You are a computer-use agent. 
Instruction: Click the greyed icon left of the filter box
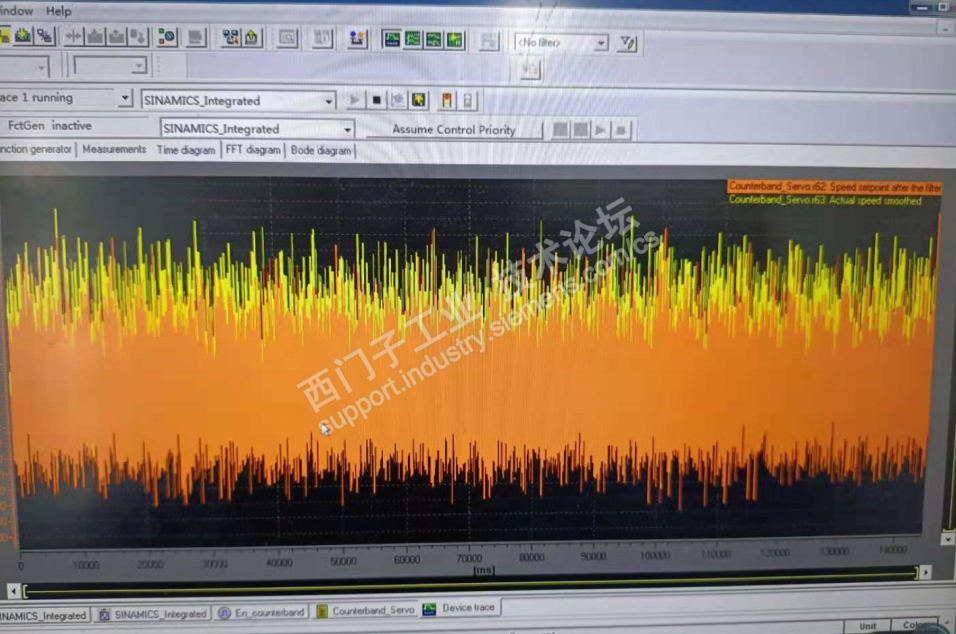[x=489, y=41]
